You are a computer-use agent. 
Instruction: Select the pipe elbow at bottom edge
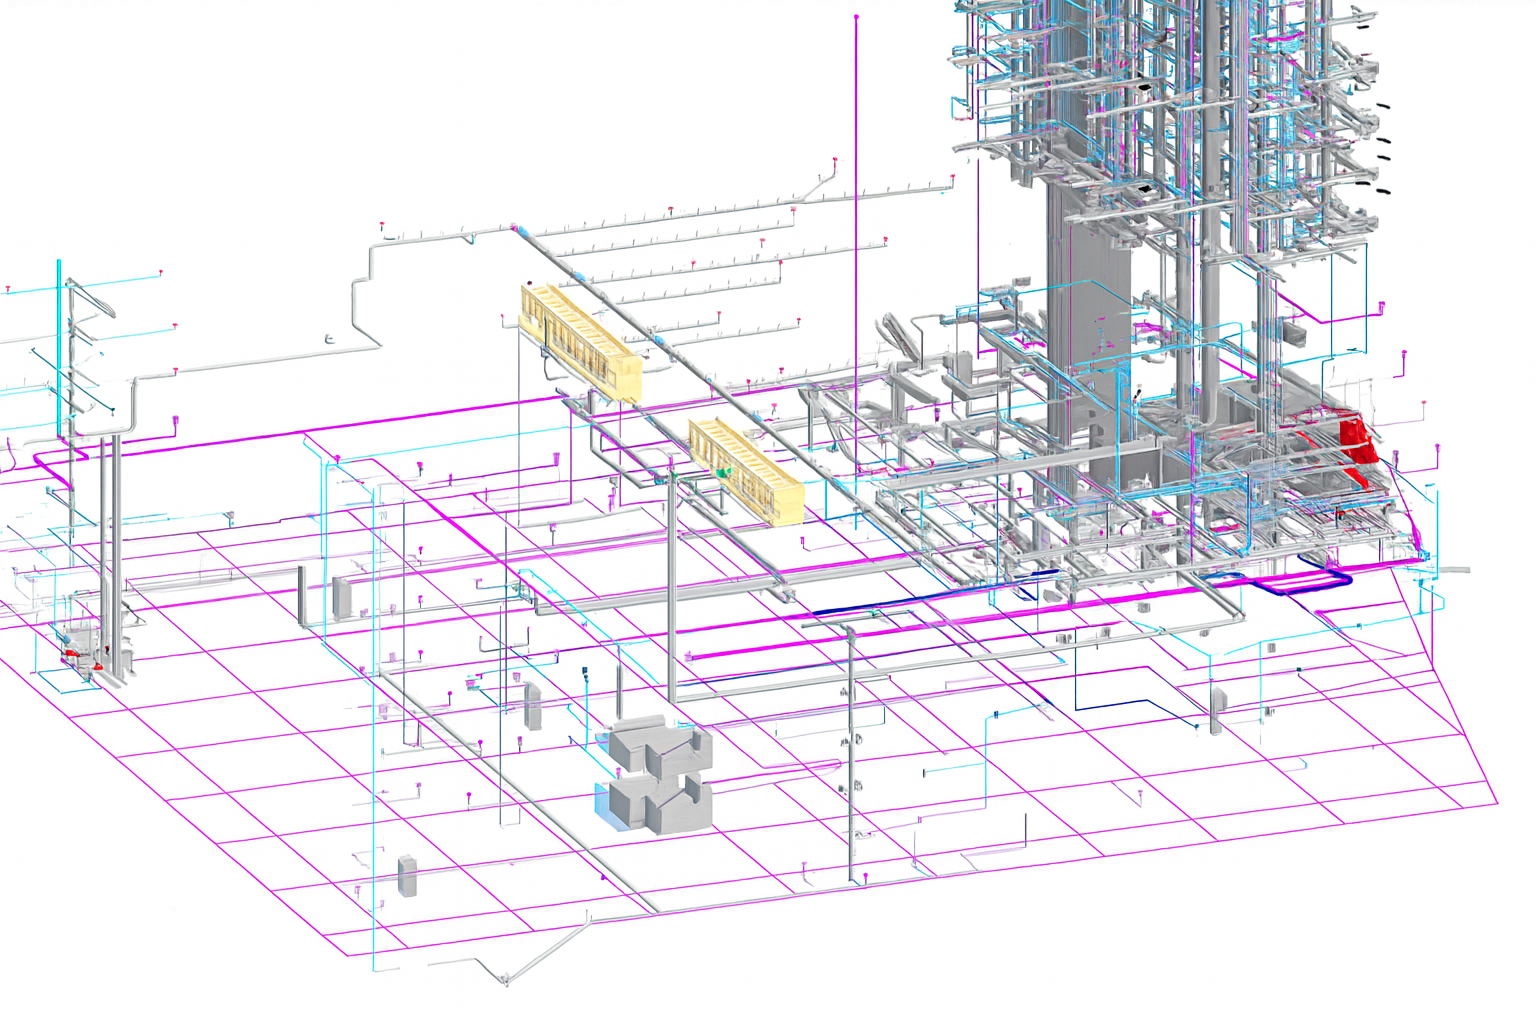coord(505,980)
